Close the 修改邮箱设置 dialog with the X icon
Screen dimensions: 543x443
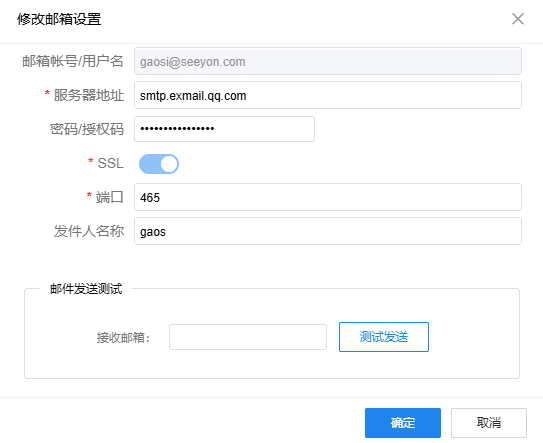click(x=518, y=19)
